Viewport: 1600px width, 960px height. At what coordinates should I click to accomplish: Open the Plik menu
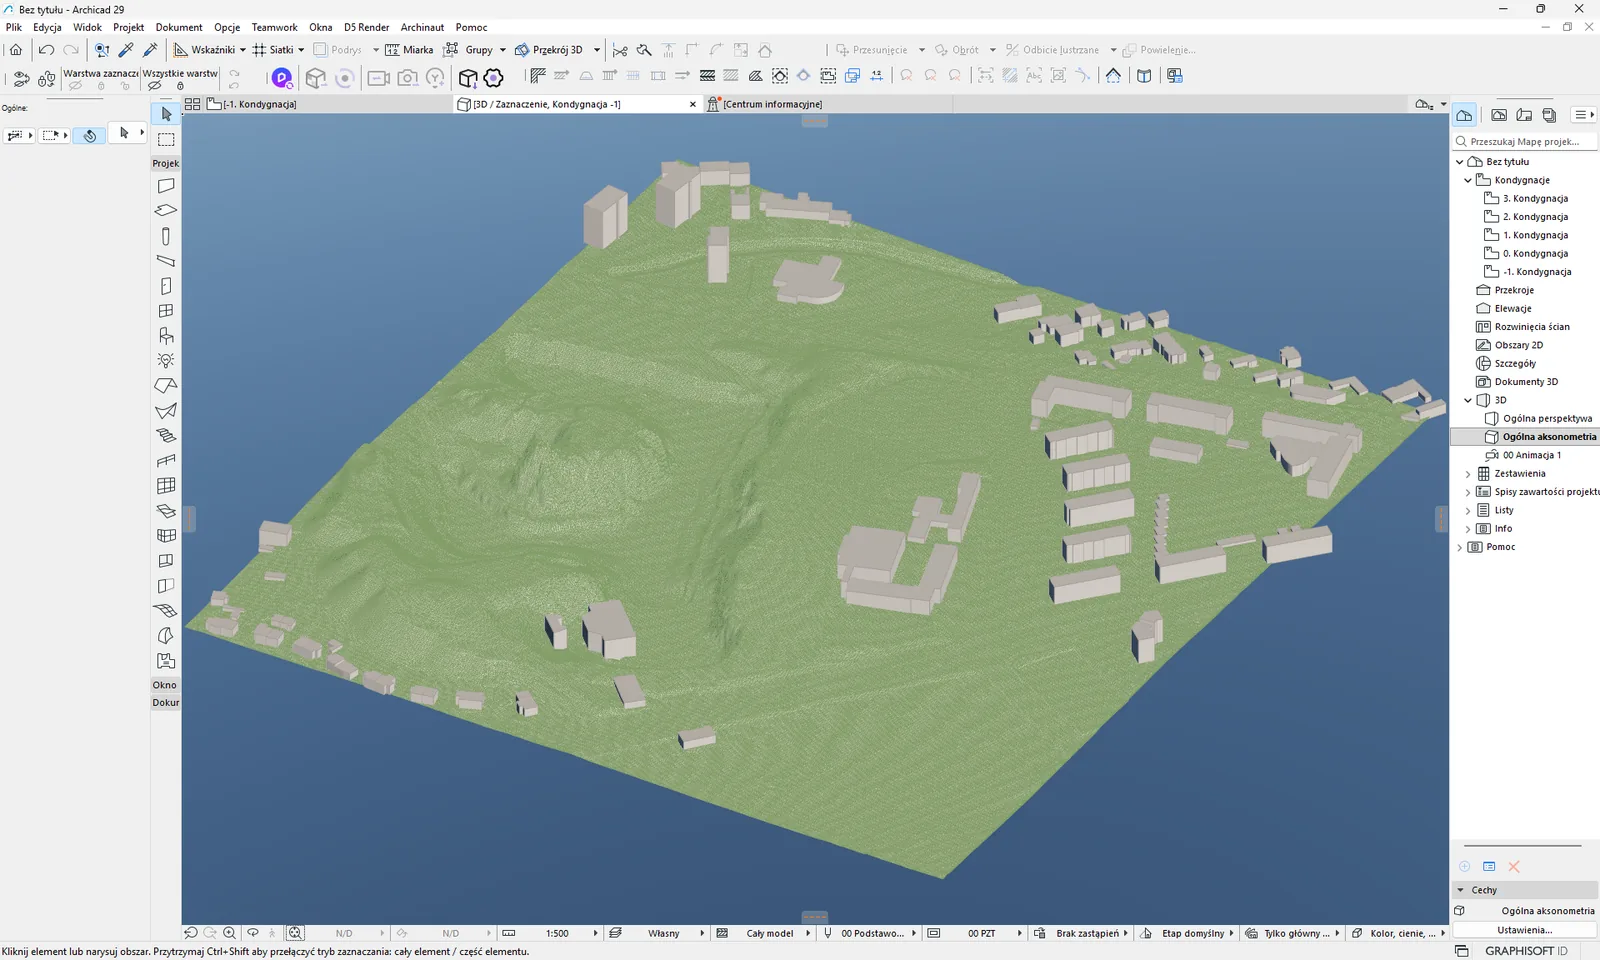click(14, 27)
